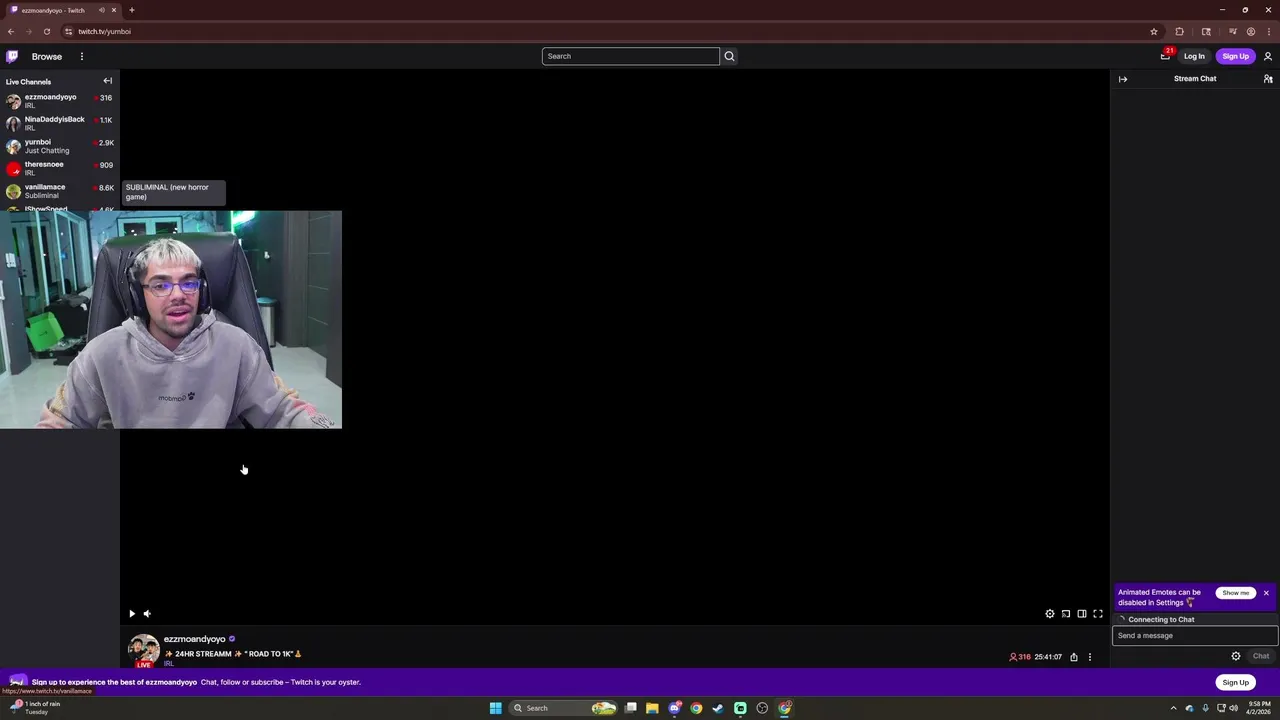This screenshot has width=1280, height=720.
Task: Open theresnoee channel in sidebar
Action: 58,168
